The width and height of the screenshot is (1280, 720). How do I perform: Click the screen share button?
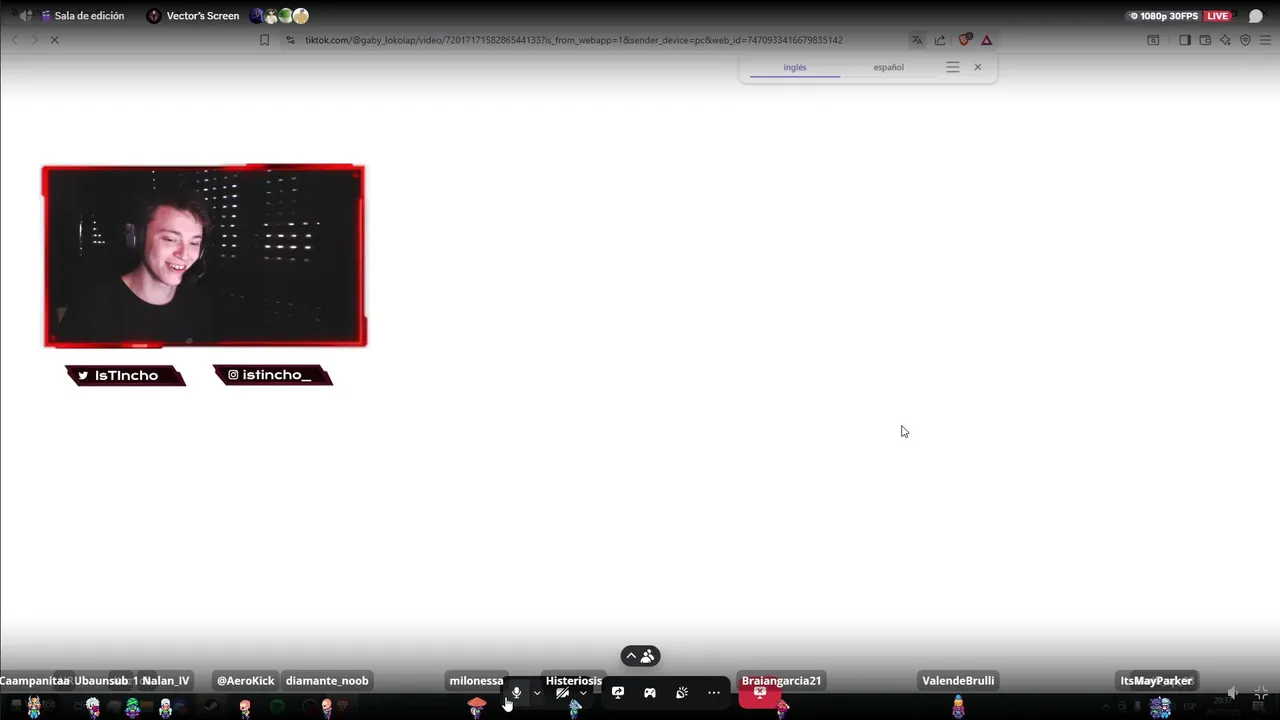618,692
